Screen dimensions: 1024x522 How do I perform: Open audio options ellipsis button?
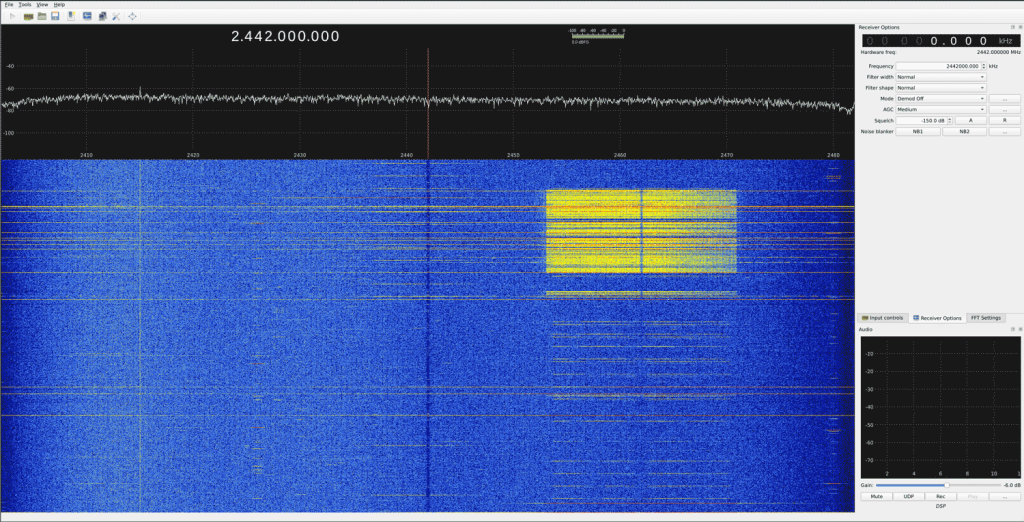point(1004,497)
